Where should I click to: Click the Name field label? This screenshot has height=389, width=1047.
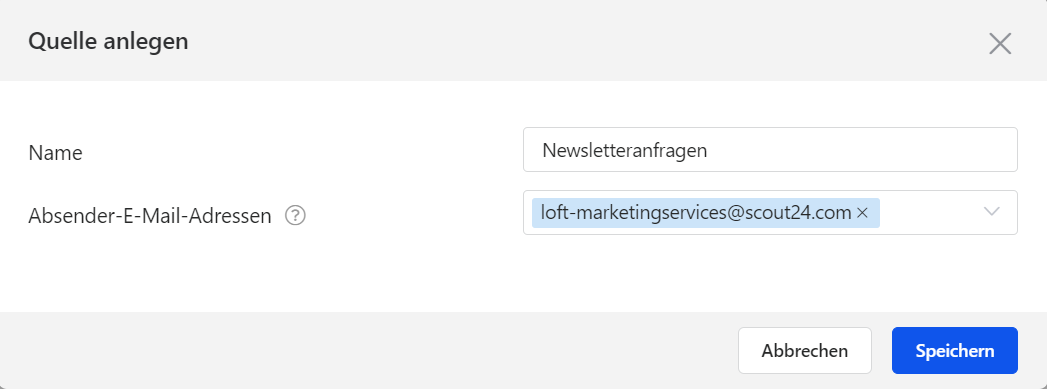tap(55, 153)
